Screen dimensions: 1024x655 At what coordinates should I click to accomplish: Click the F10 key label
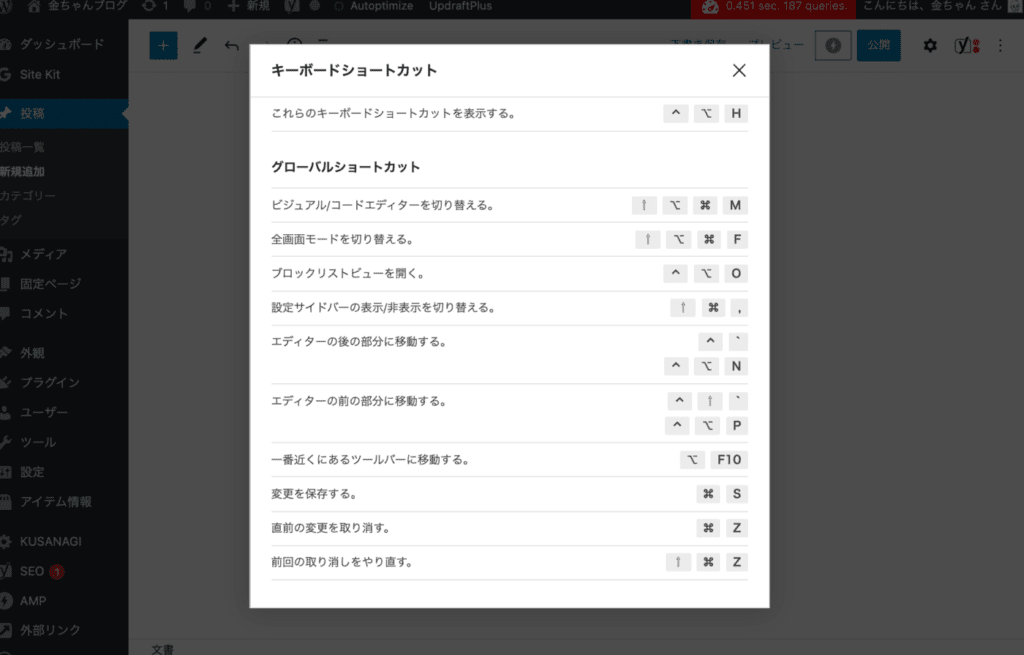click(729, 460)
